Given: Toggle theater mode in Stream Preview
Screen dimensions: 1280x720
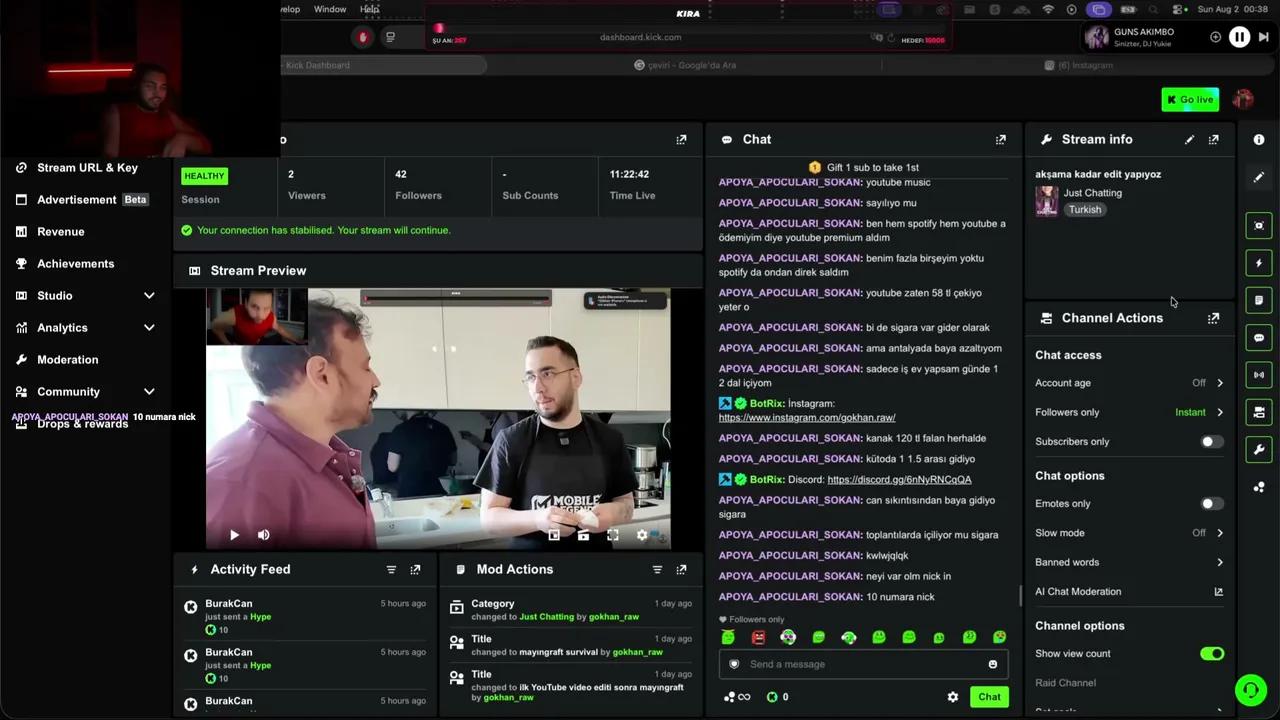Looking at the screenshot, I should point(583,535).
